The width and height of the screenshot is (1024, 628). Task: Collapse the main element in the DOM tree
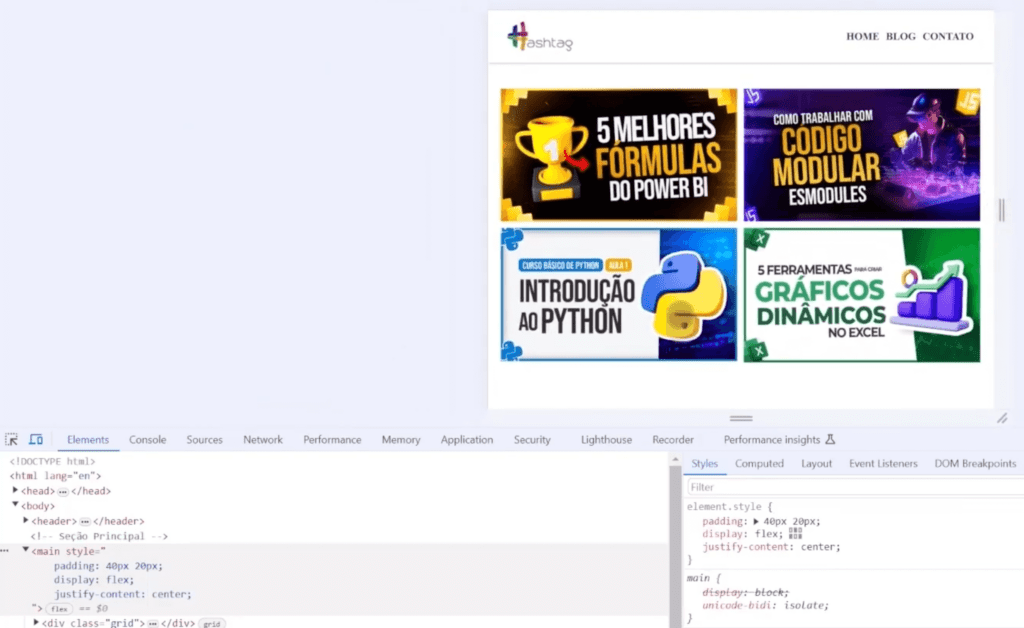coord(26,550)
